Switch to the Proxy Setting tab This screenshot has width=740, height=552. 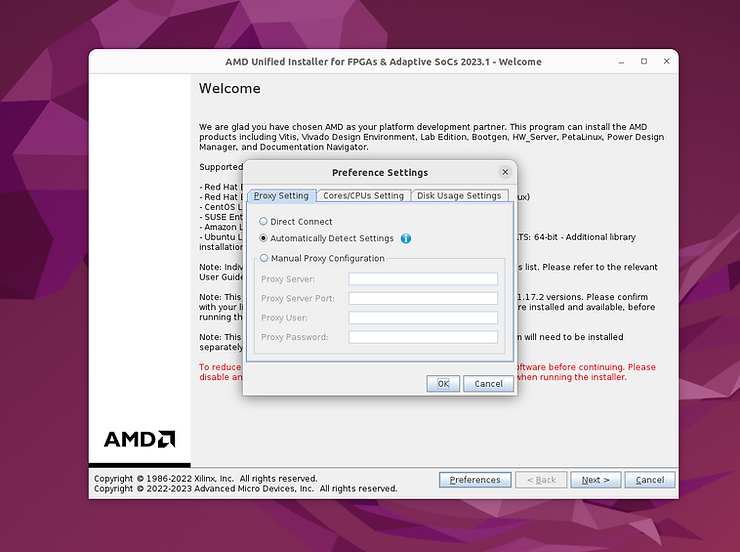(x=281, y=195)
